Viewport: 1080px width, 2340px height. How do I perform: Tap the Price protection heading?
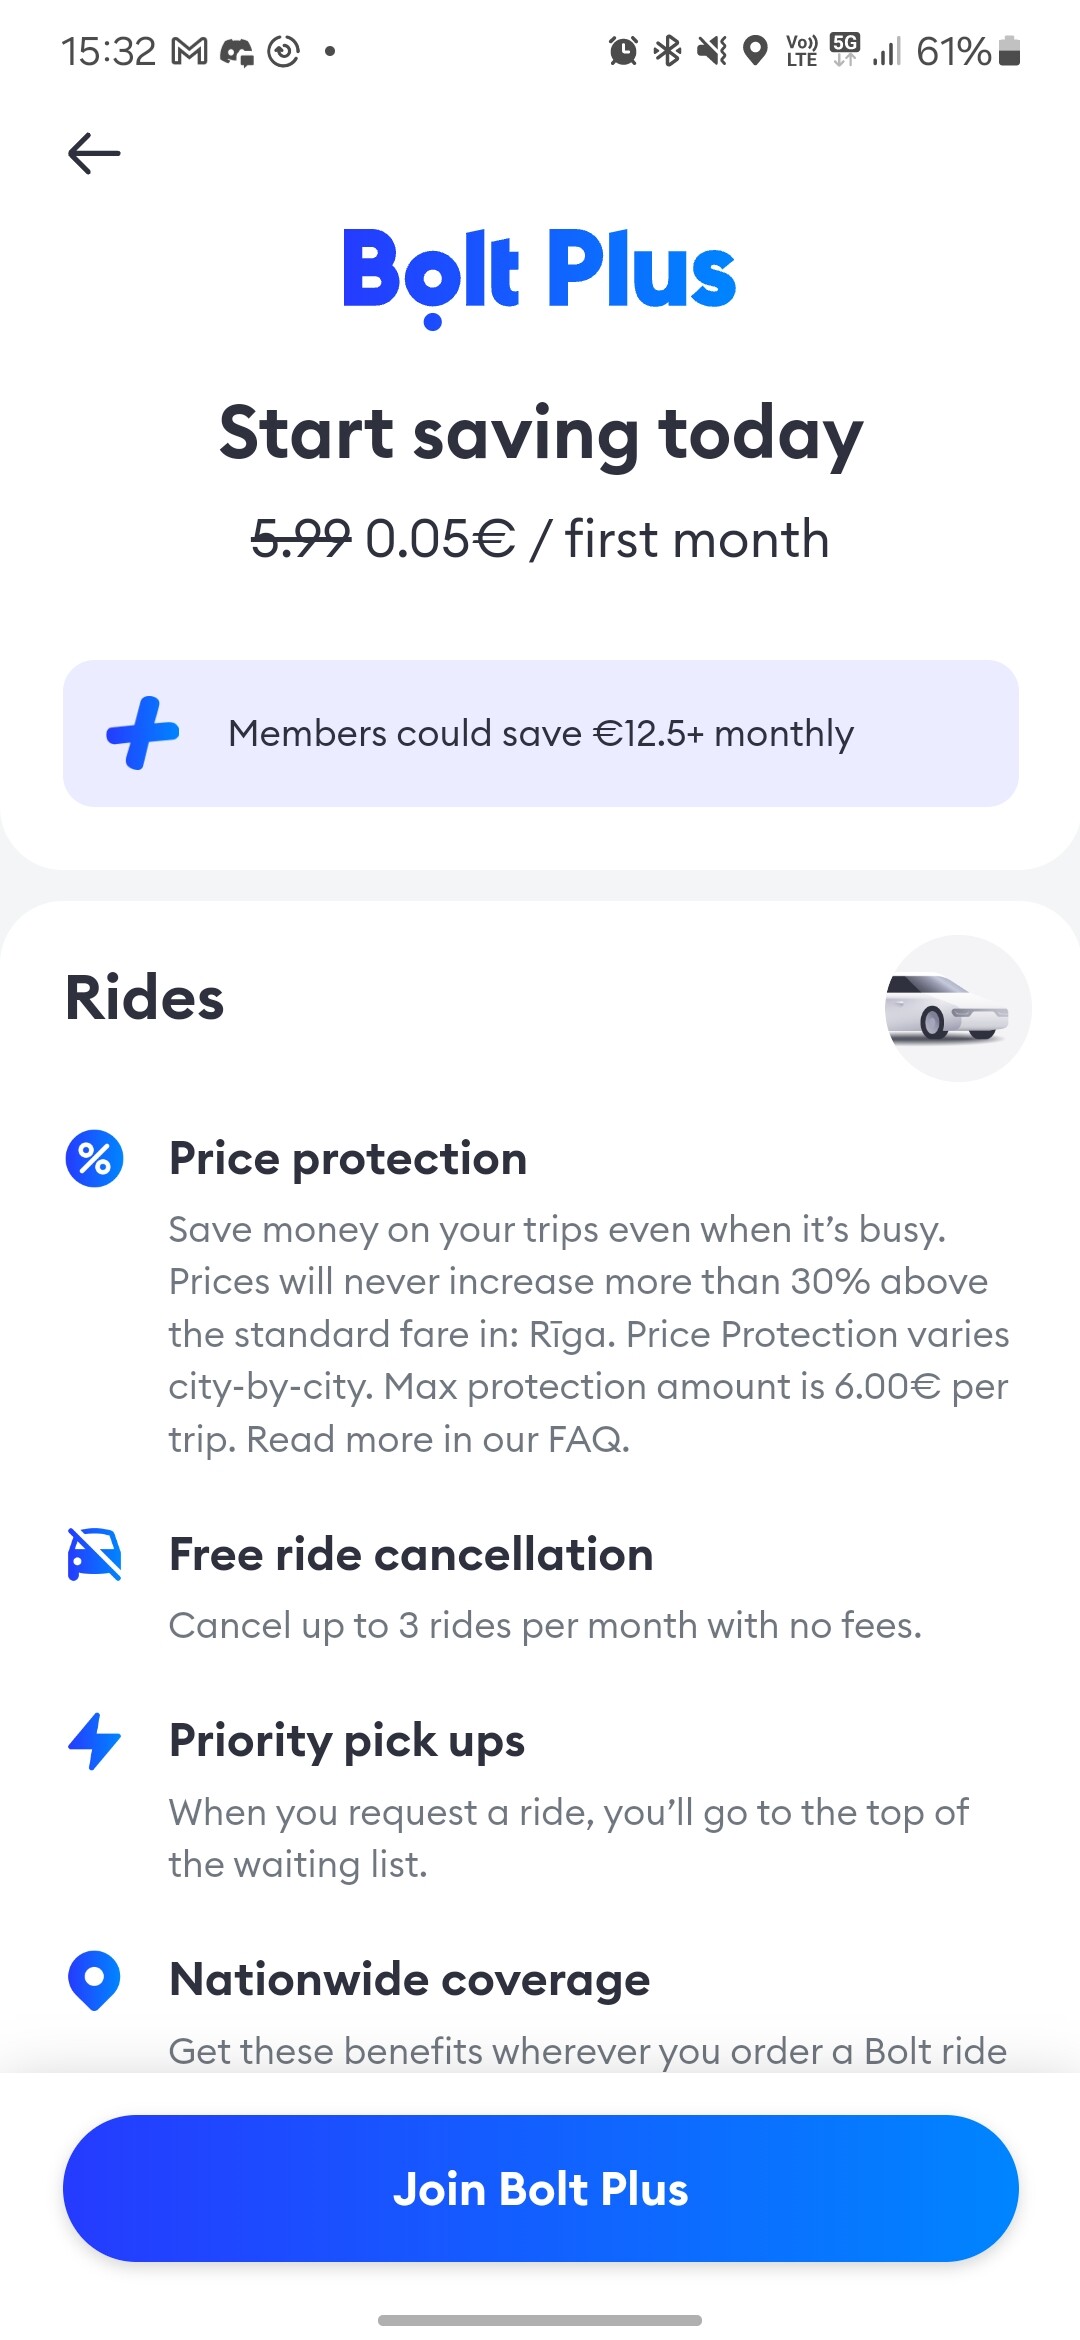(x=348, y=1159)
